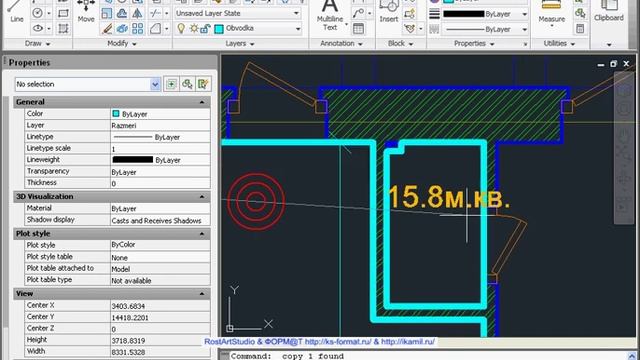Select the Trim tool
This screenshot has width=640, height=360.
pyautogui.click(x=155, y=13)
